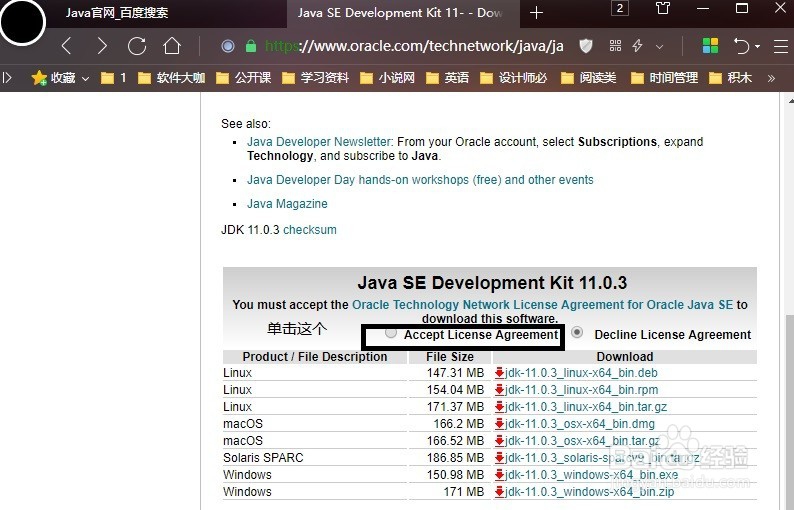Click the 150.98 MB file size cell
Screen dimensions: 794x510
pos(455,475)
